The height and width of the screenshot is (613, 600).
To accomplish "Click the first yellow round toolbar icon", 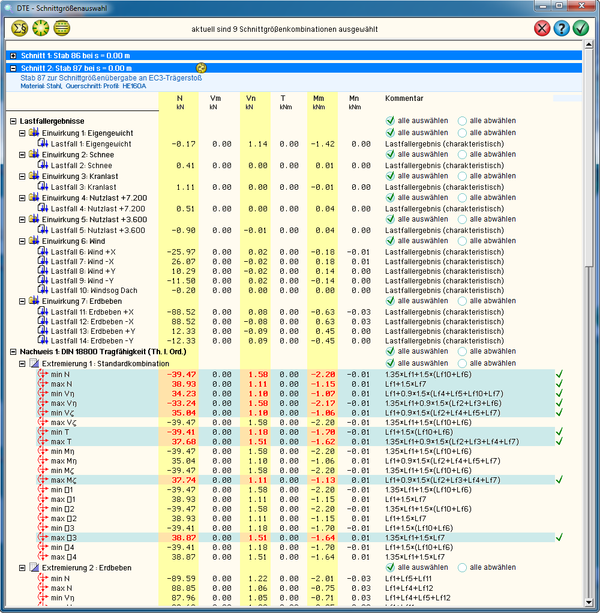I will pos(17,27).
